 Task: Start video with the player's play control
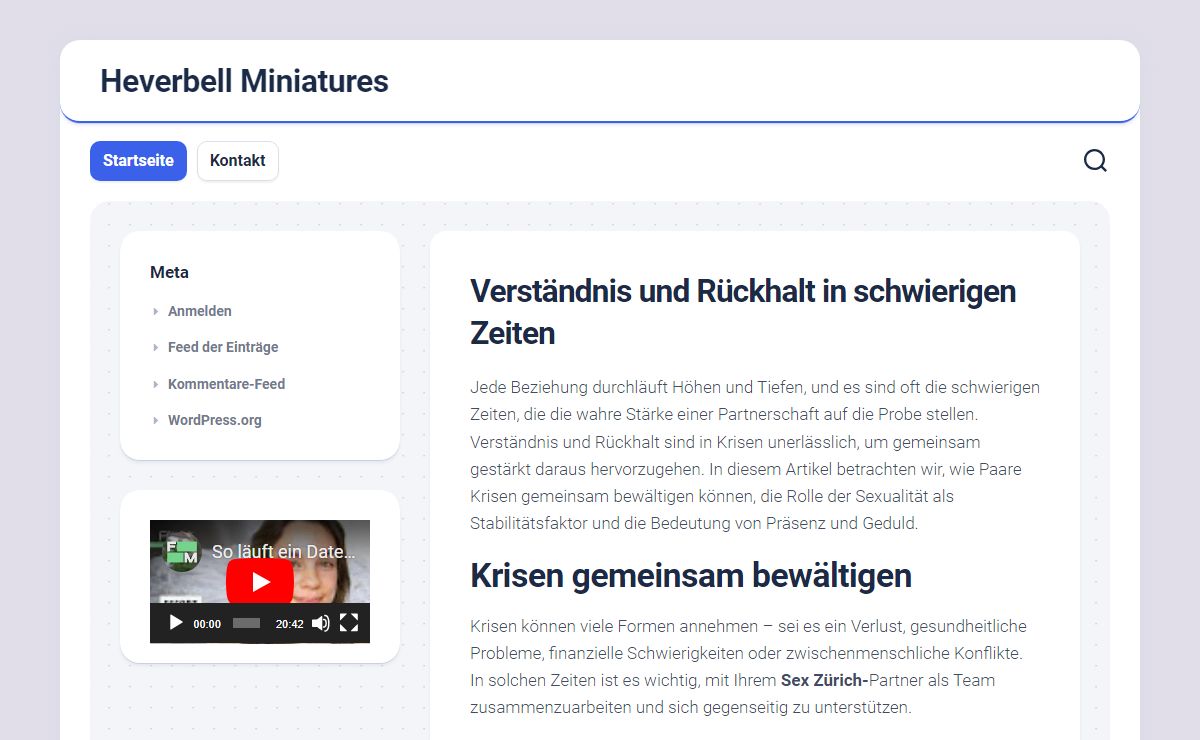pyautogui.click(x=176, y=623)
